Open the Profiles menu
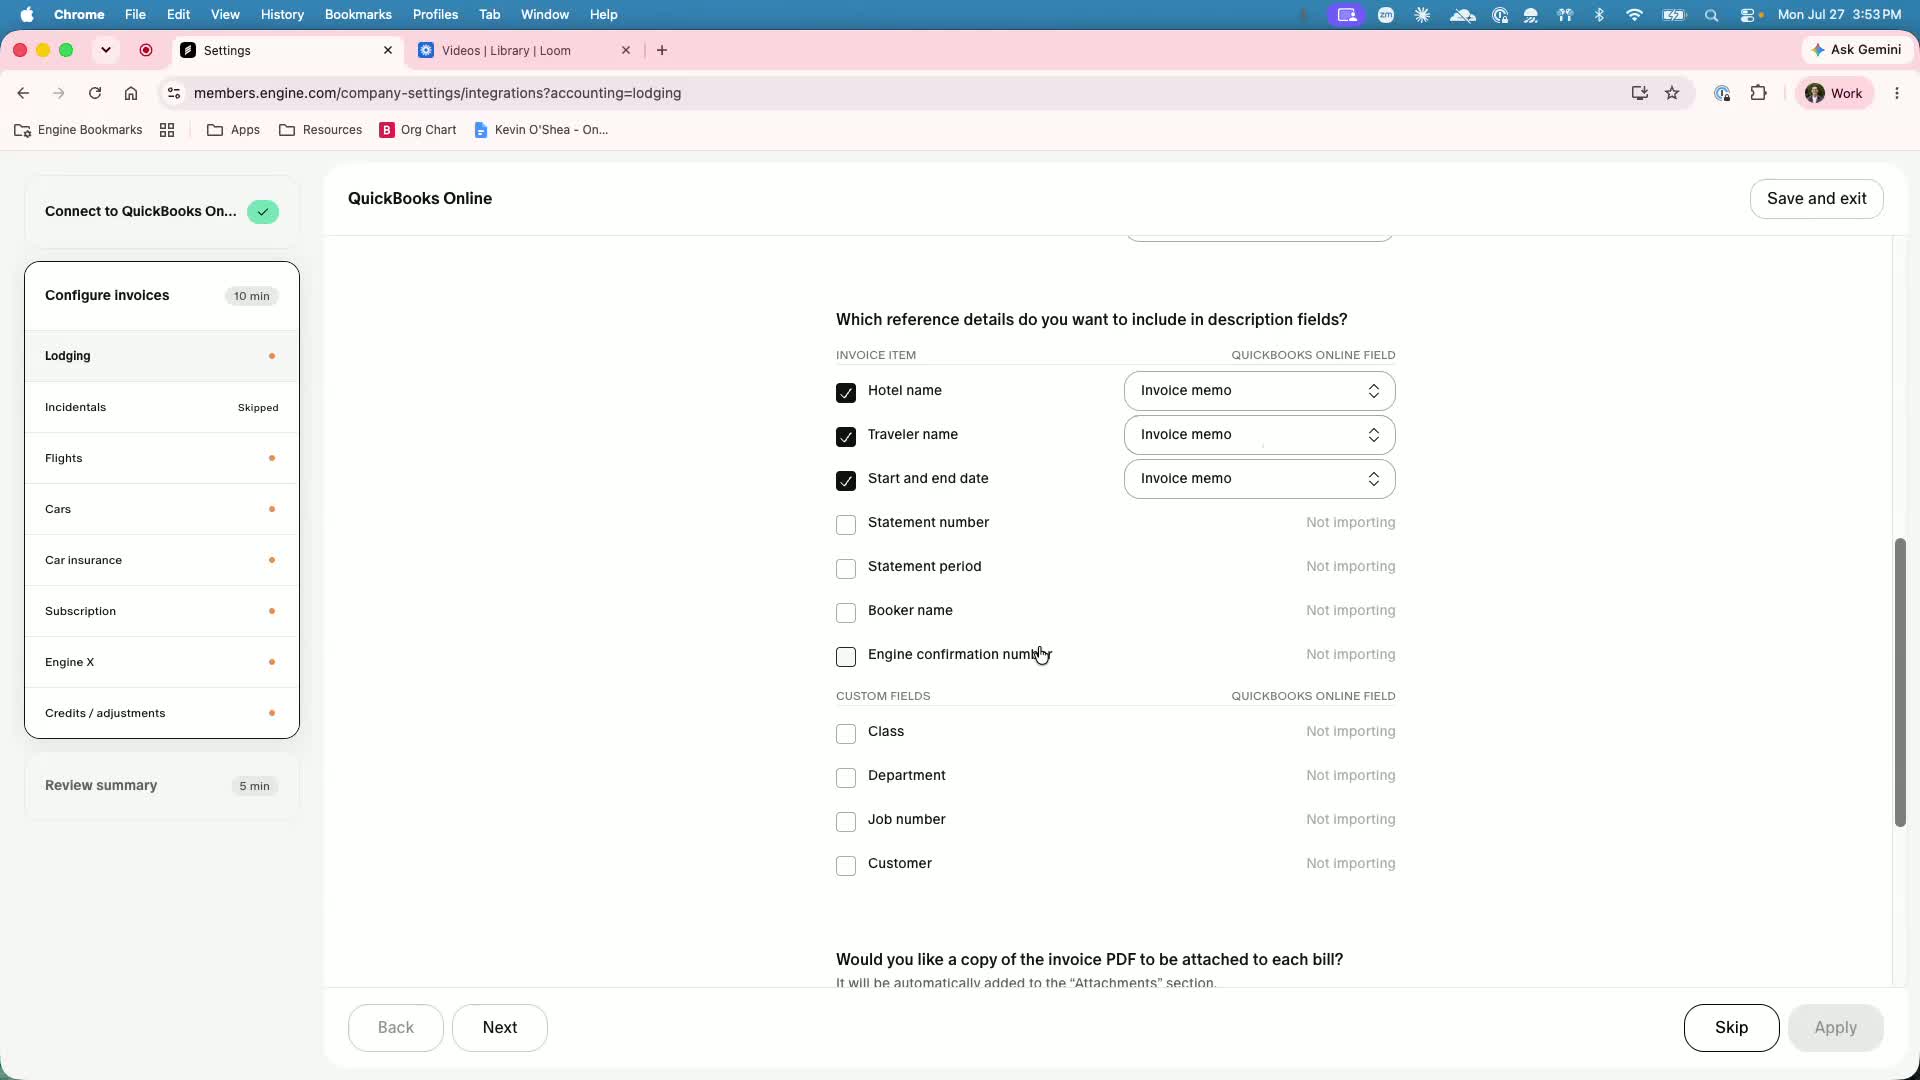Image resolution: width=1920 pixels, height=1080 pixels. tap(435, 14)
